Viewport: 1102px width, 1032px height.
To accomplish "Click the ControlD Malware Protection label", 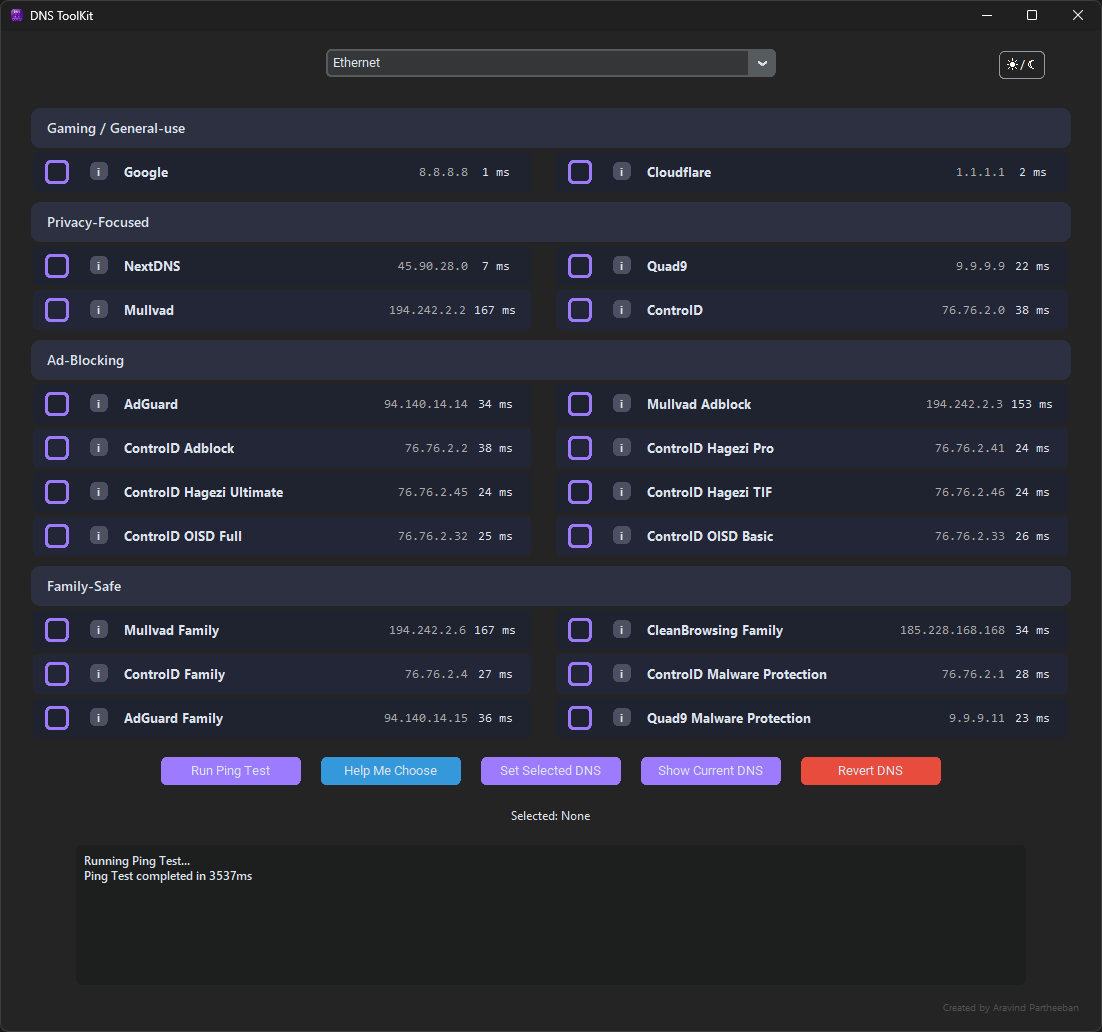I will 737,674.
